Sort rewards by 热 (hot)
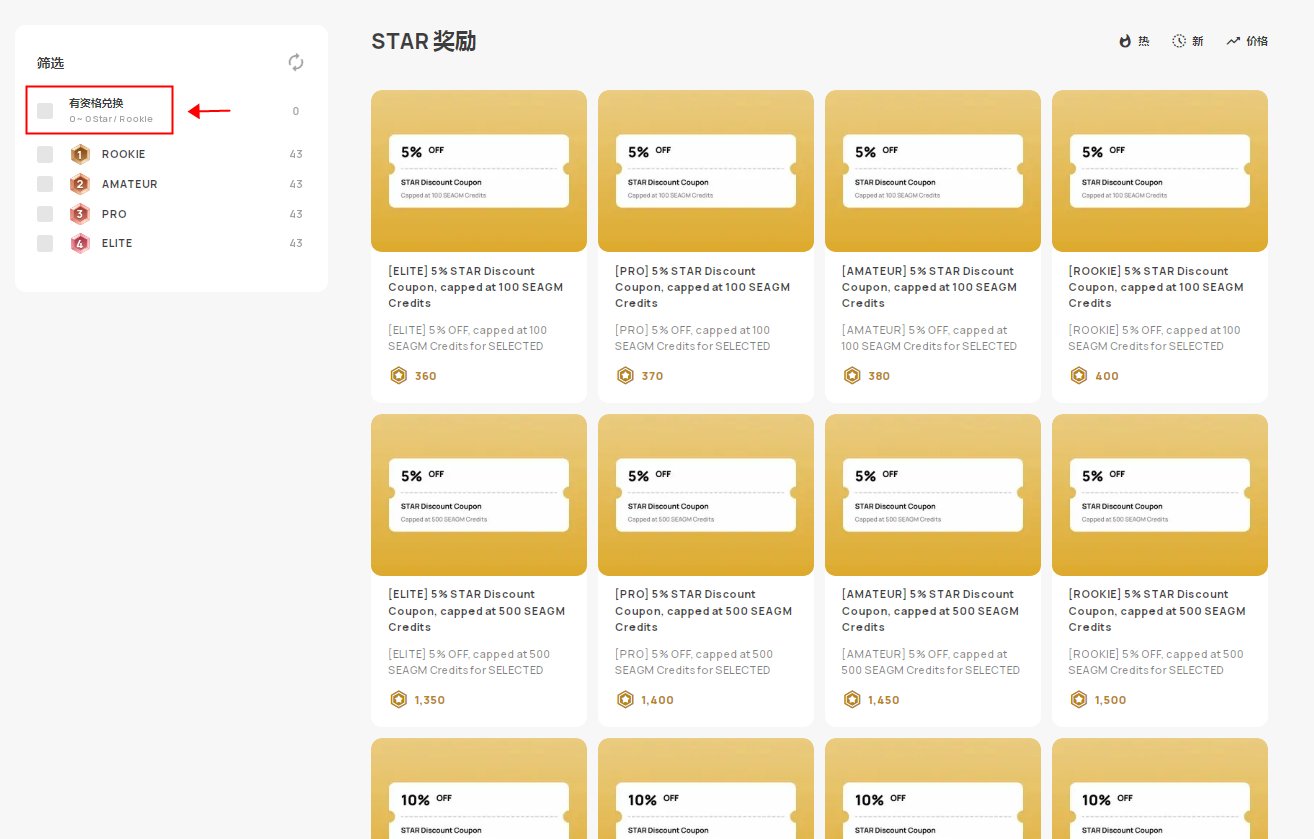Viewport: 1314px width, 839px height. [1134, 41]
